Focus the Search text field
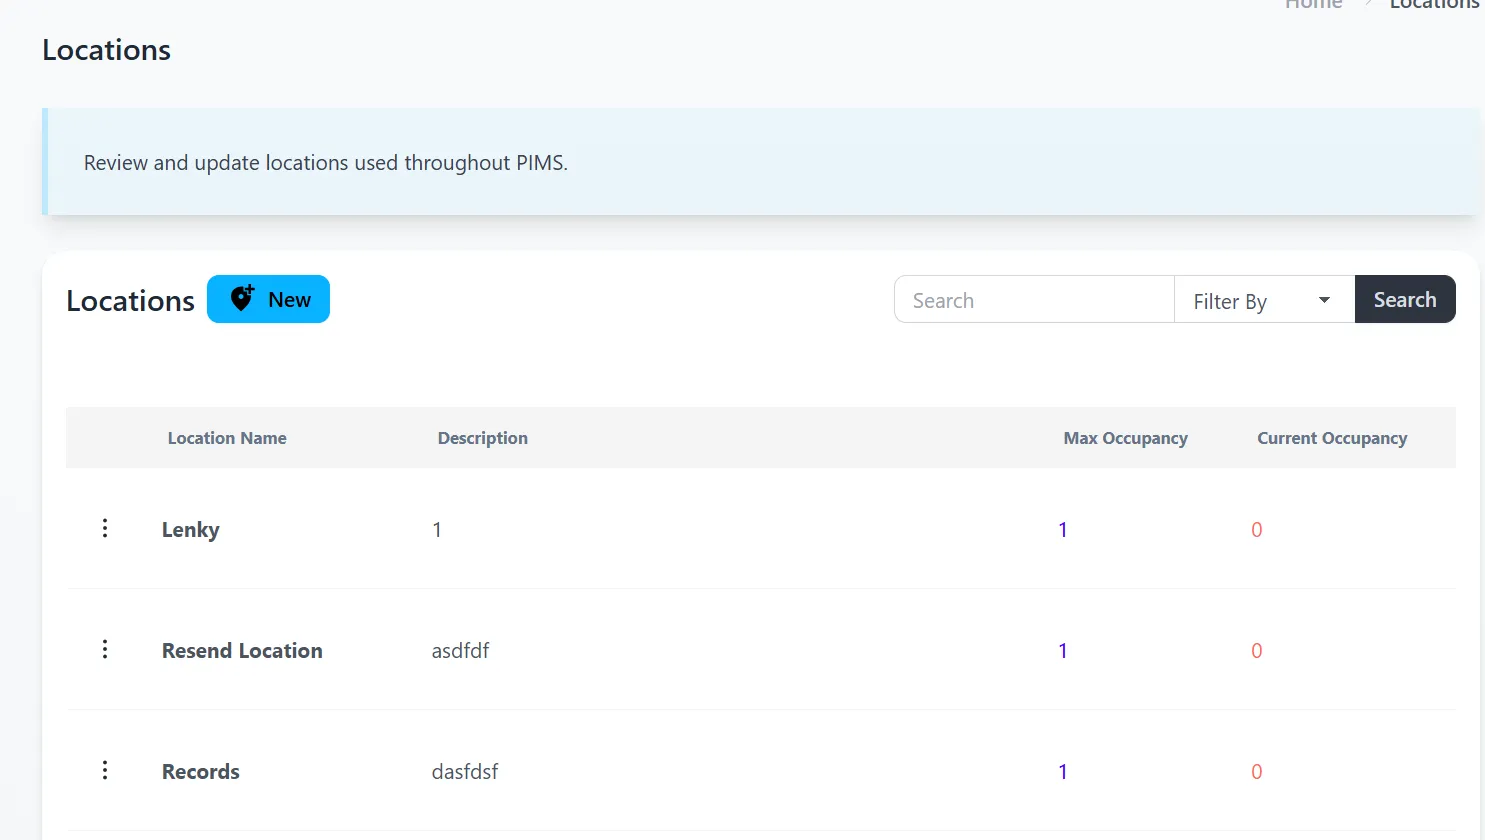The image size is (1485, 840). click(x=1033, y=300)
